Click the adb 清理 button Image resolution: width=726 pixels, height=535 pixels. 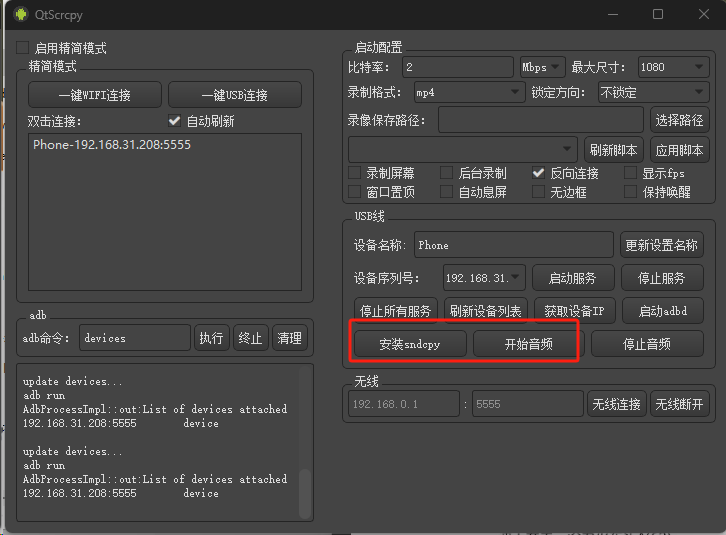289,338
